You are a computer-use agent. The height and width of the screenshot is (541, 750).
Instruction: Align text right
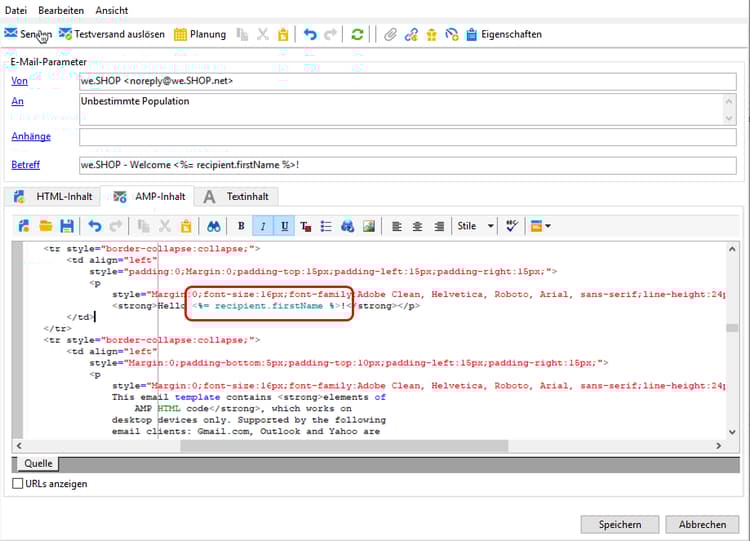point(439,226)
